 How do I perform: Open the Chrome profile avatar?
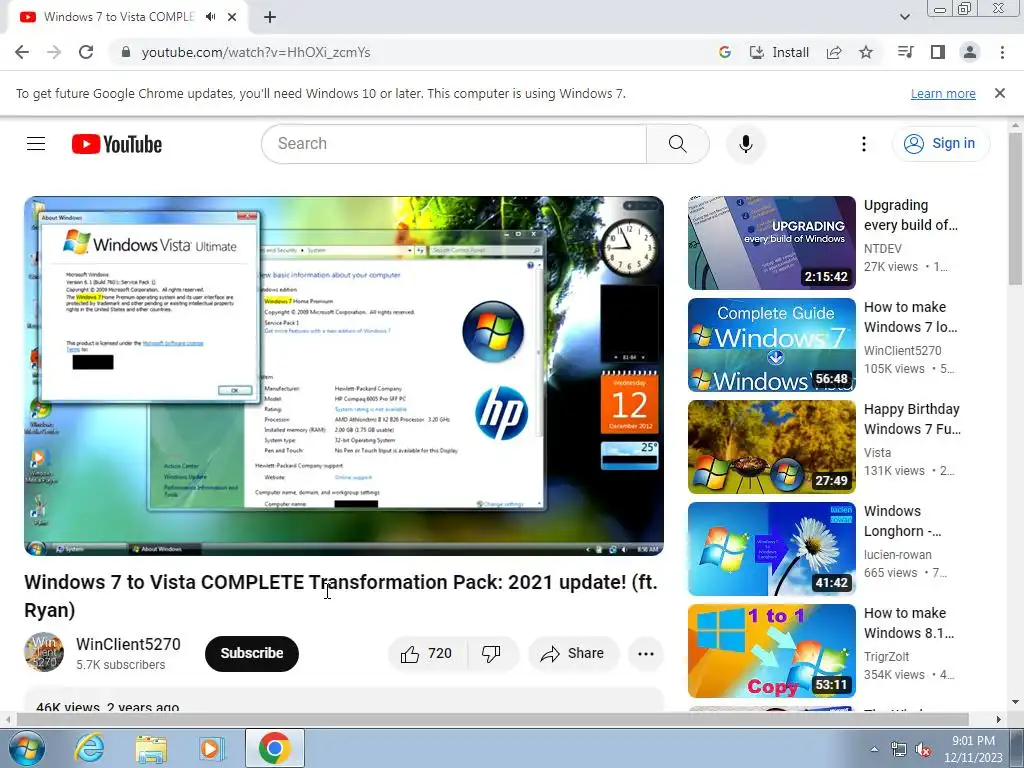pyautogui.click(x=970, y=52)
